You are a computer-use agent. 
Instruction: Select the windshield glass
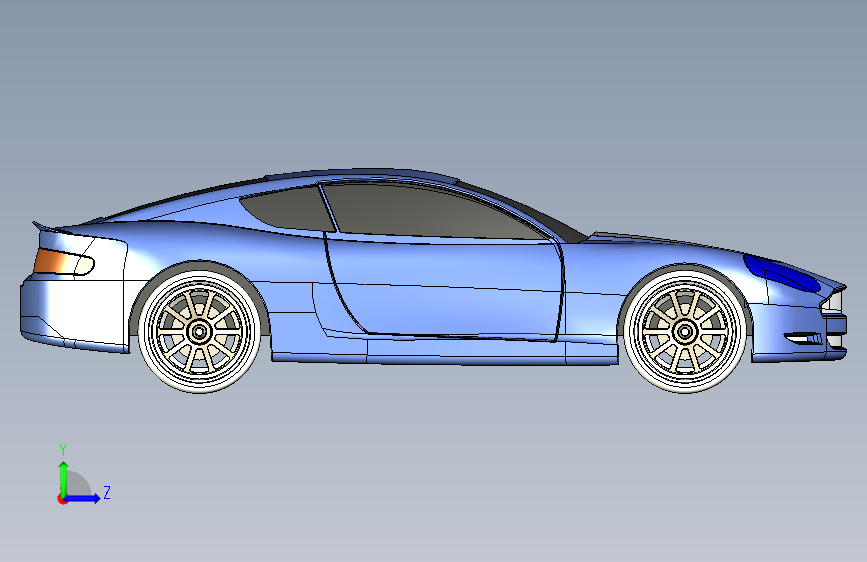(x=525, y=213)
